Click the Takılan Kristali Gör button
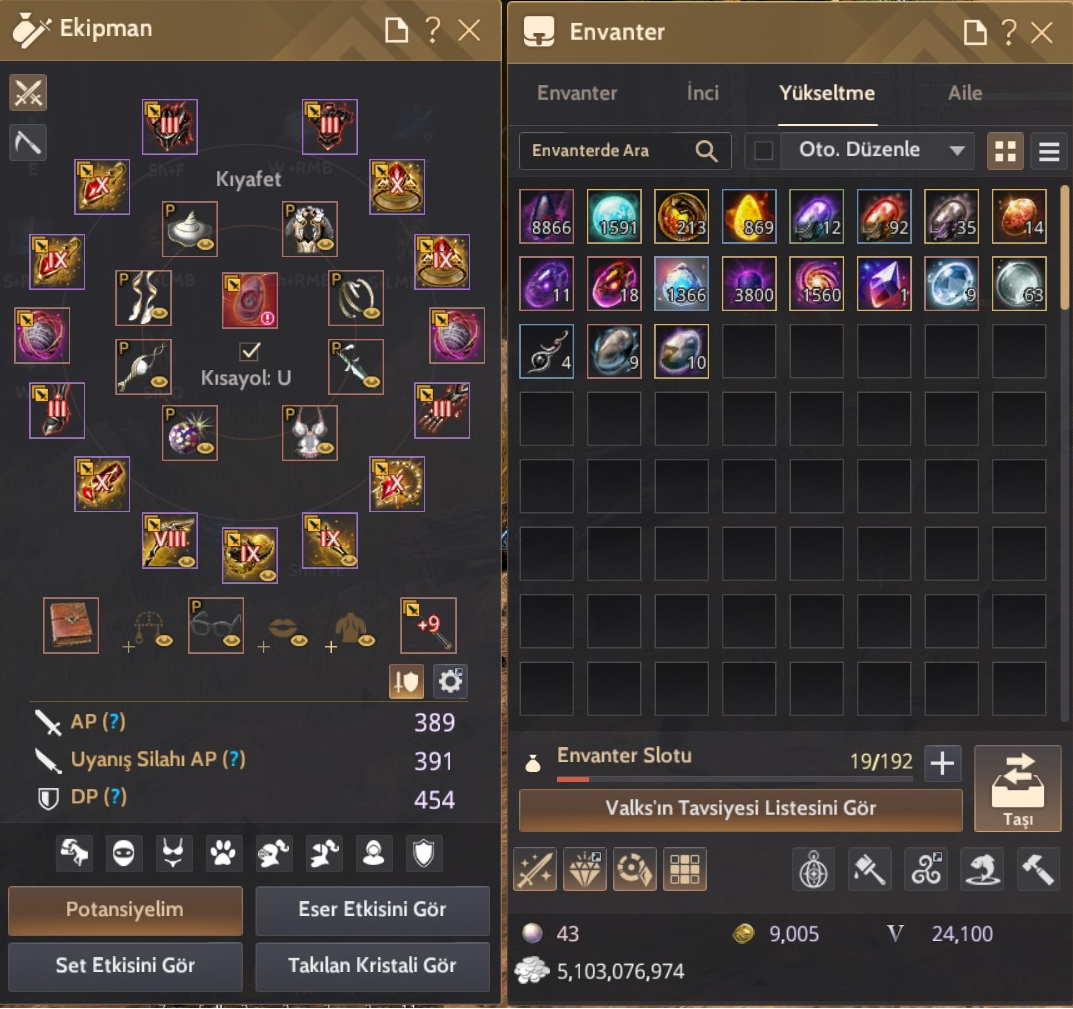 [372, 966]
